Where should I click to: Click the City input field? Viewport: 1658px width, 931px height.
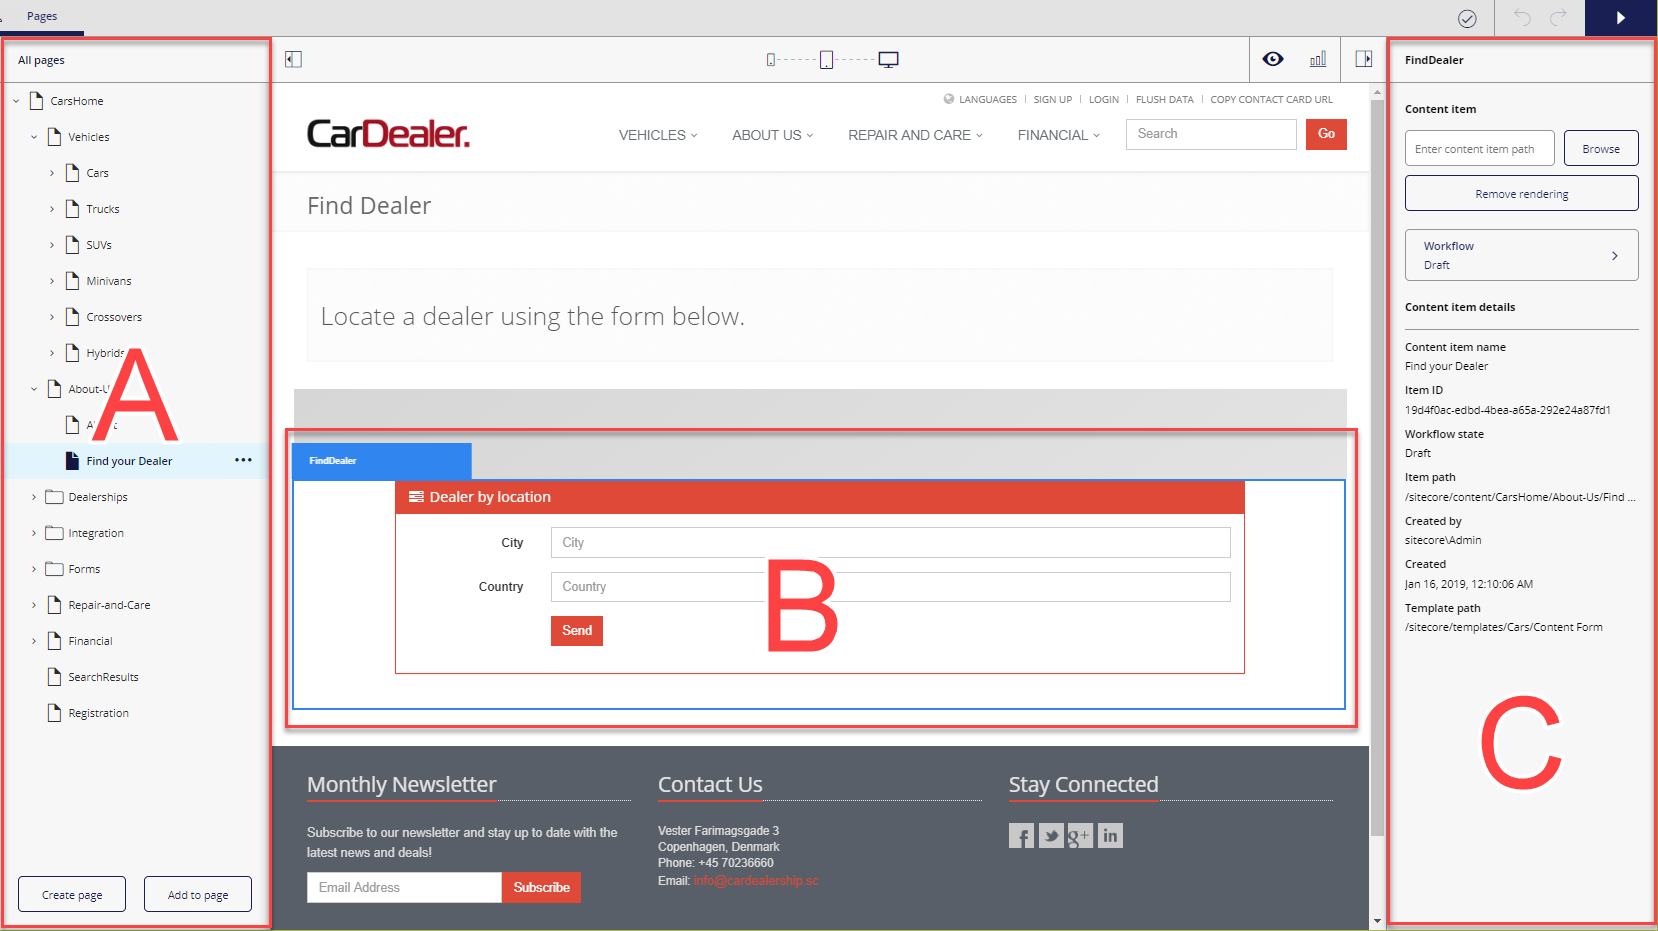(890, 542)
